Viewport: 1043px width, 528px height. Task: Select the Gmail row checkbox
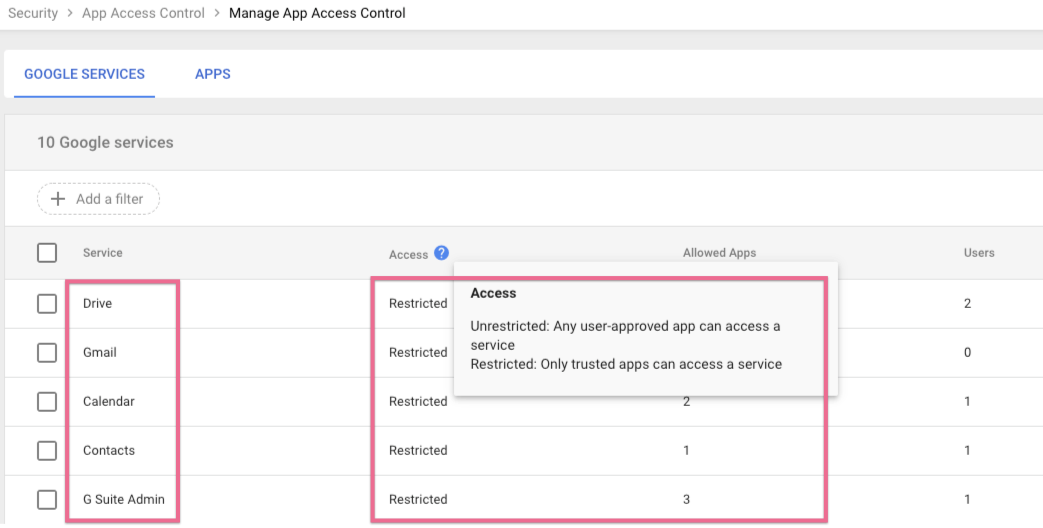coord(47,352)
